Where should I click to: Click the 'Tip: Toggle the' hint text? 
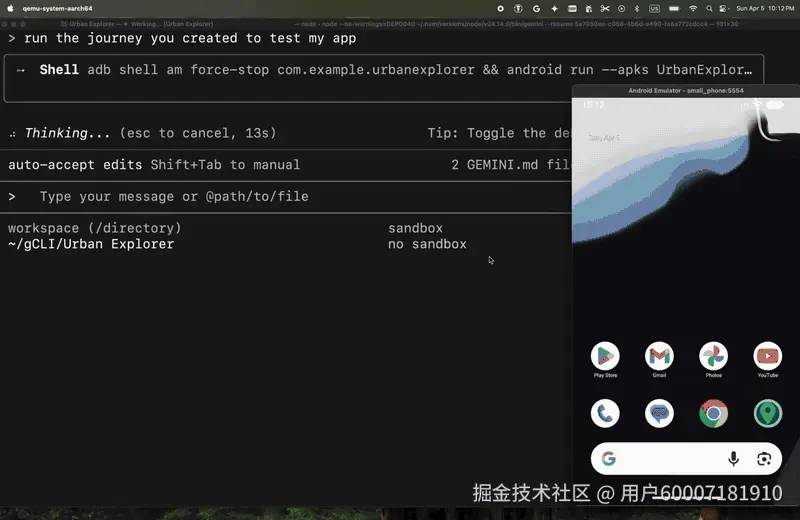tap(498, 133)
